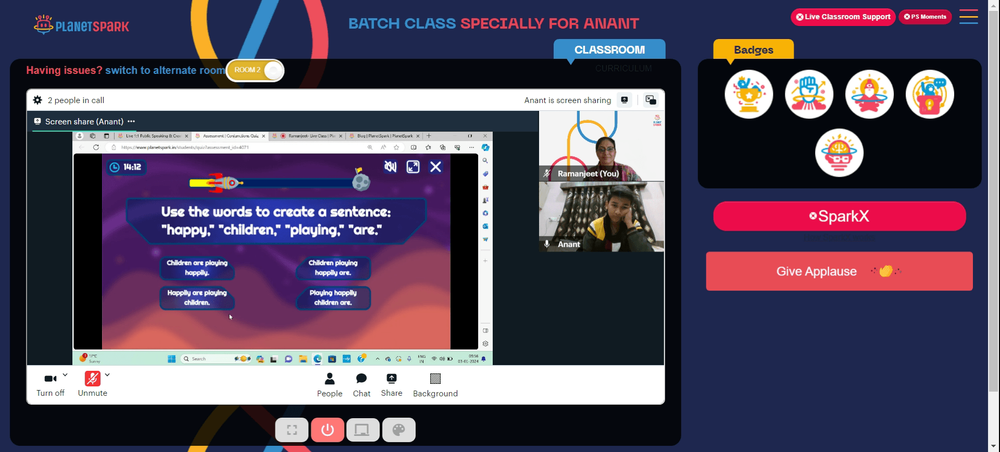Screen dimensions: 1000x452
Task: Click the Give Applause button
Action: (839, 271)
